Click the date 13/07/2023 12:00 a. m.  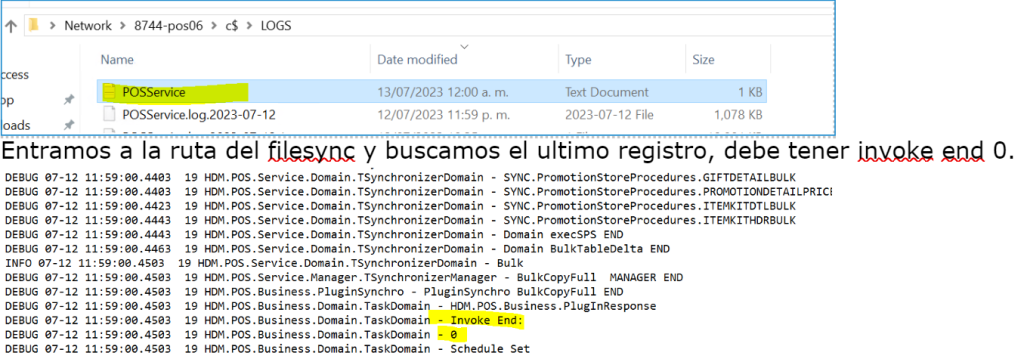click(443, 92)
